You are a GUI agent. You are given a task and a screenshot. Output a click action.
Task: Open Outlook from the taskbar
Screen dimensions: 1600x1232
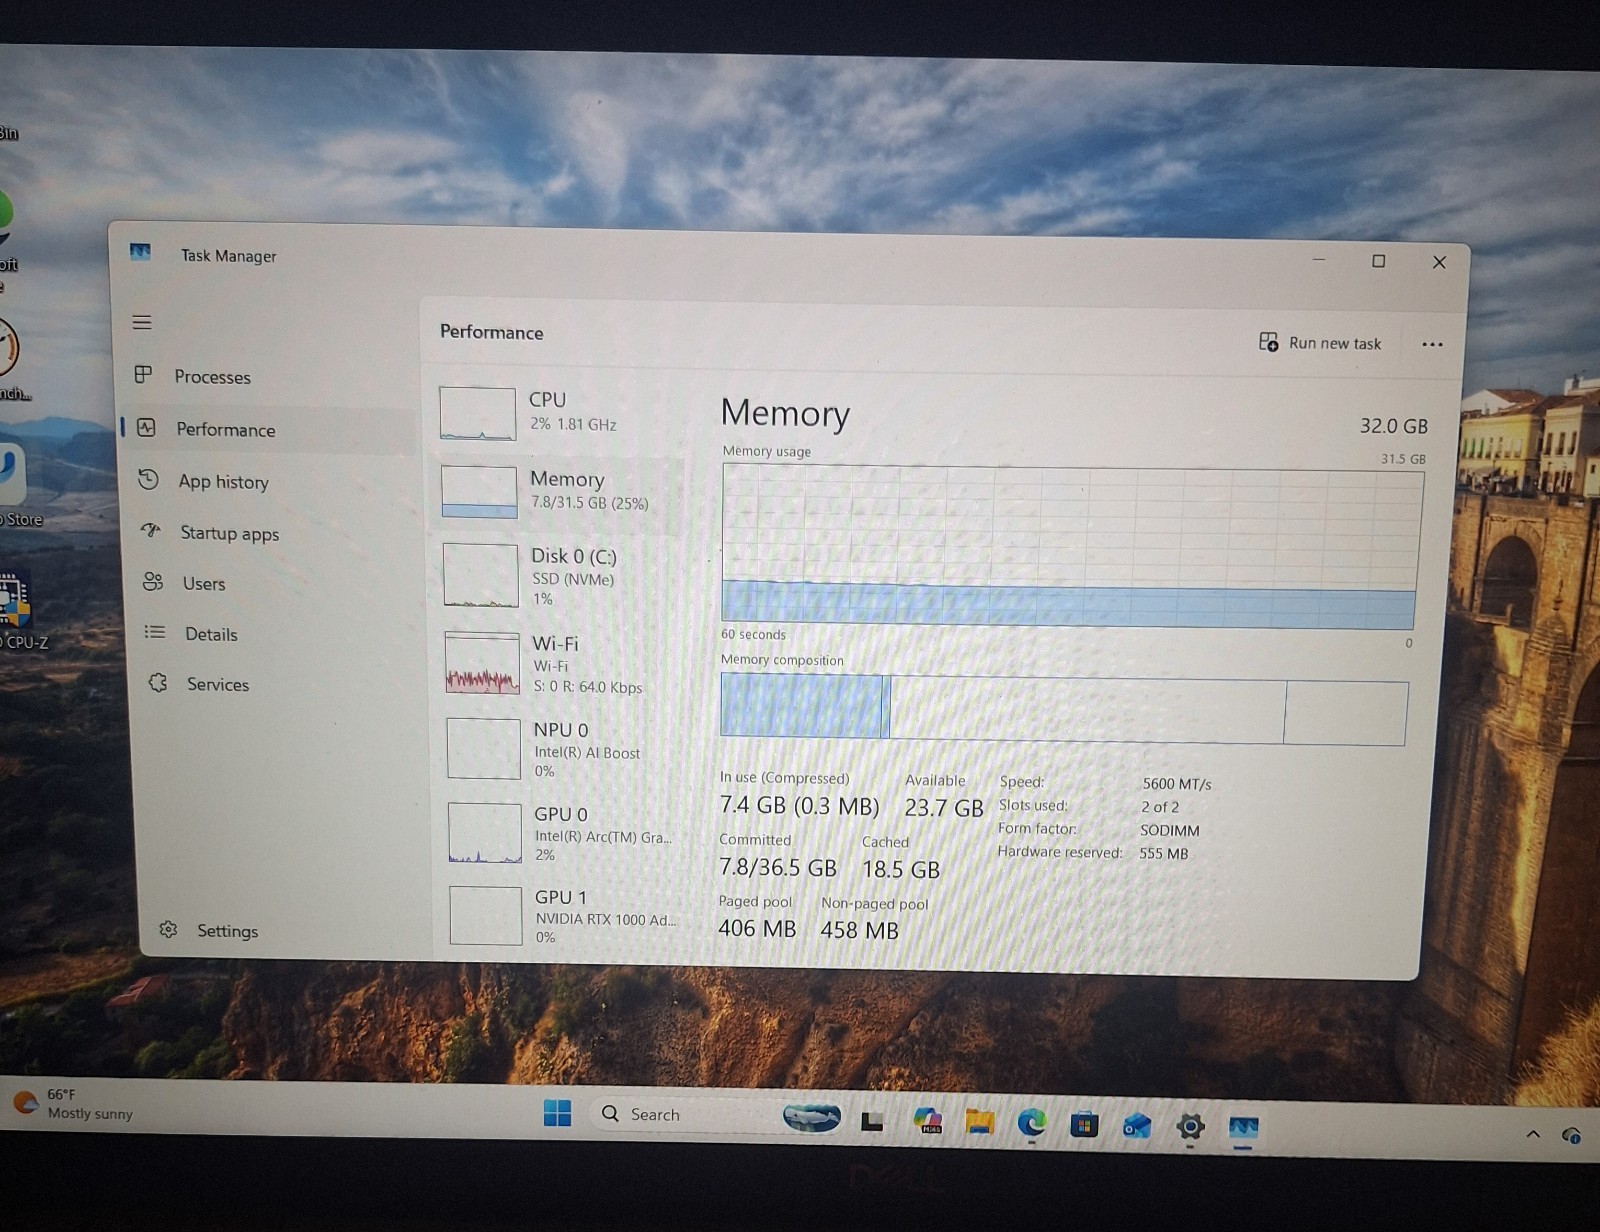[1137, 1127]
